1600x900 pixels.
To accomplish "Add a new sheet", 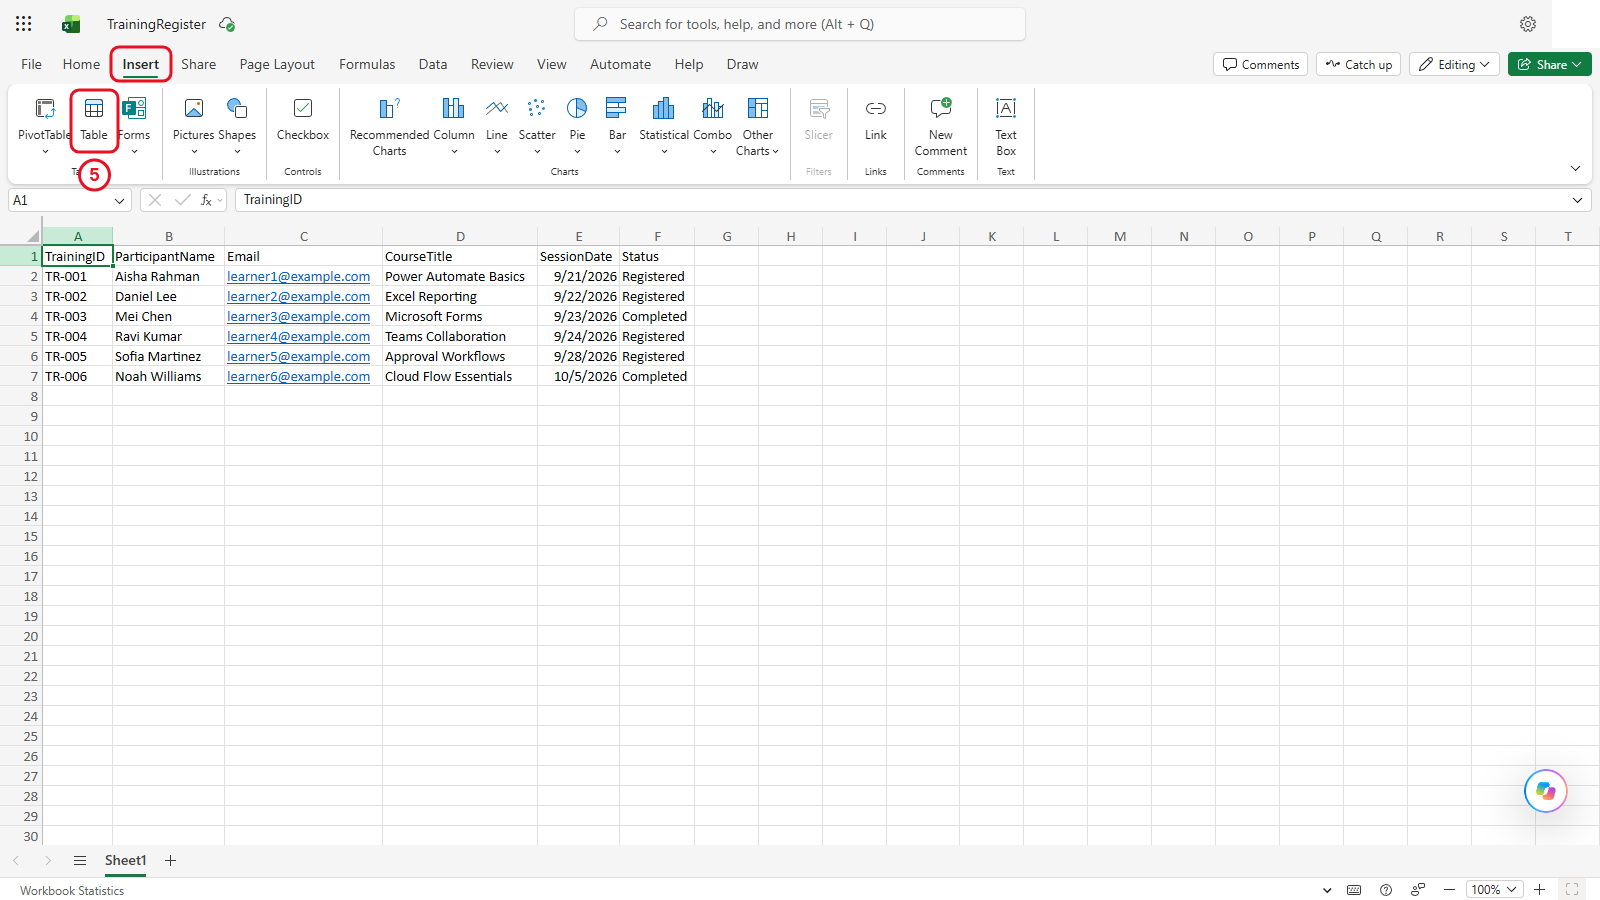I will [x=171, y=860].
